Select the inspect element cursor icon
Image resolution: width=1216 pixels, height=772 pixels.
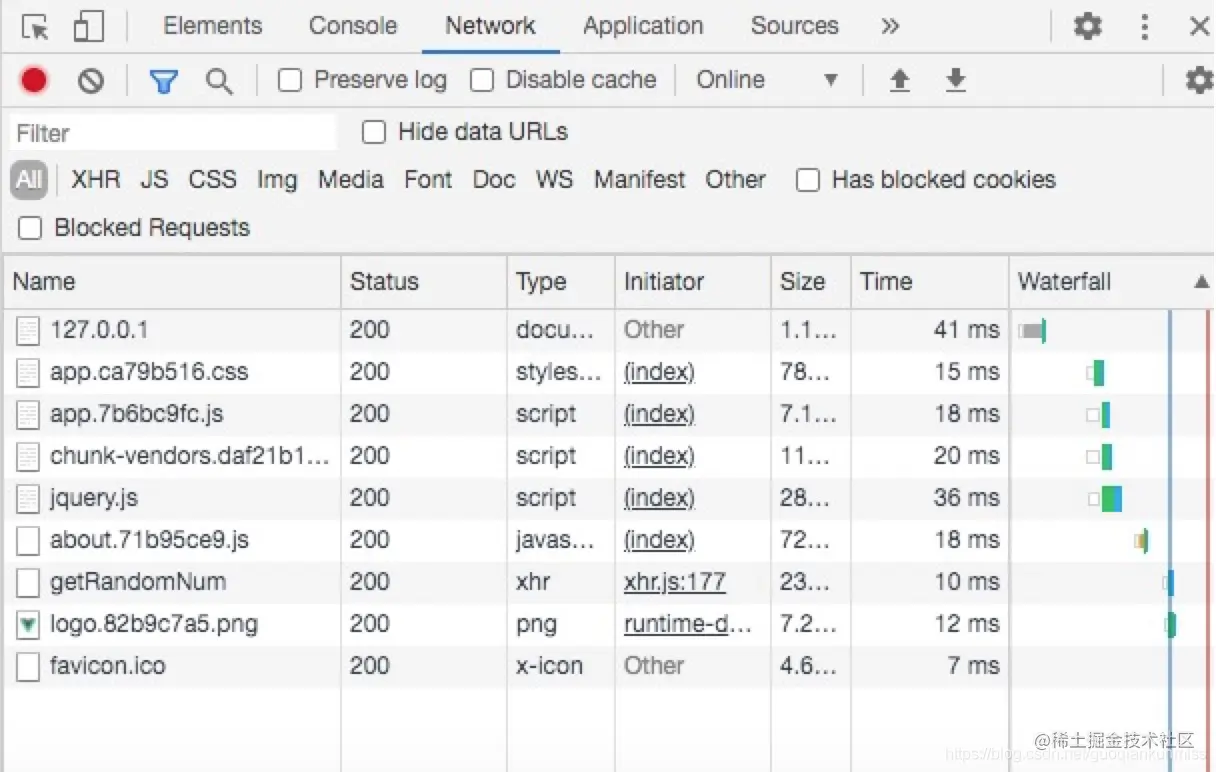click(33, 26)
